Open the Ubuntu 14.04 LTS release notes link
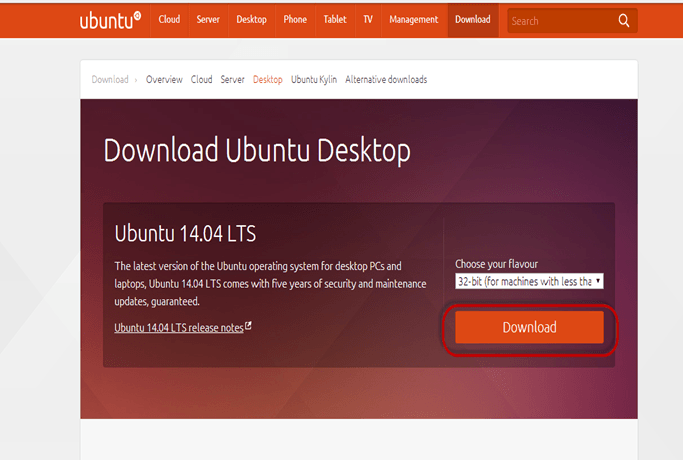 click(178, 328)
